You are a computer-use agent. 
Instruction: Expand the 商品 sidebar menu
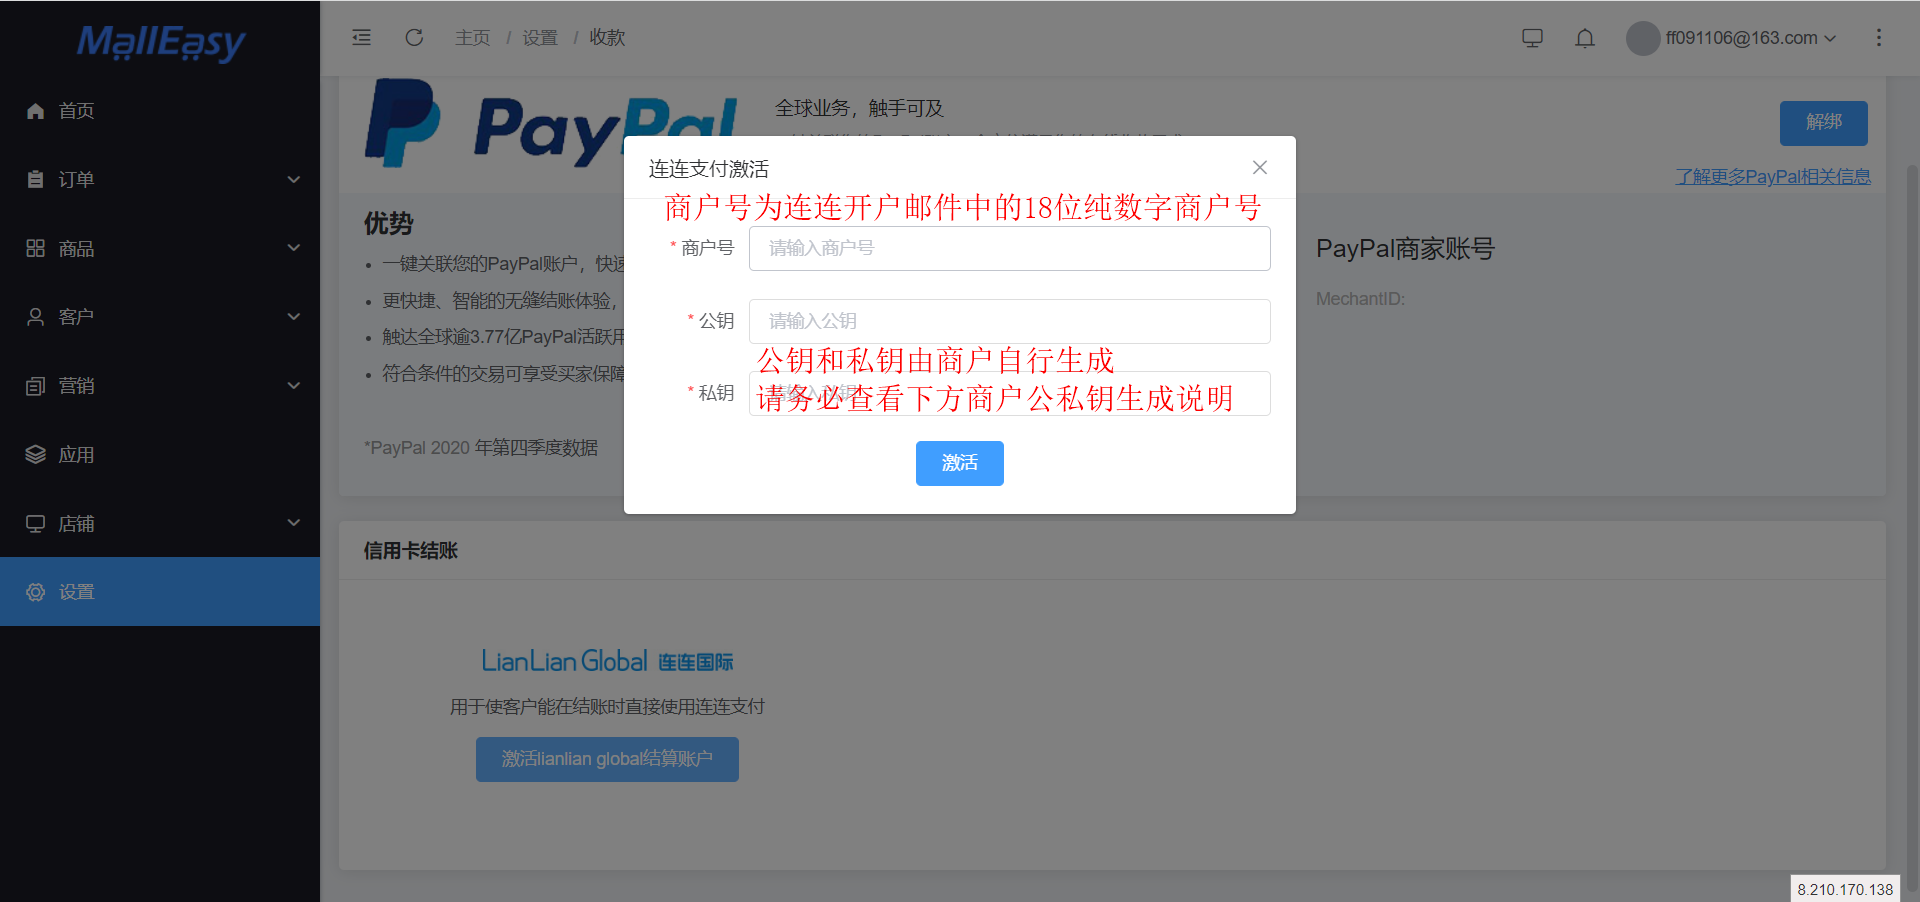160,248
